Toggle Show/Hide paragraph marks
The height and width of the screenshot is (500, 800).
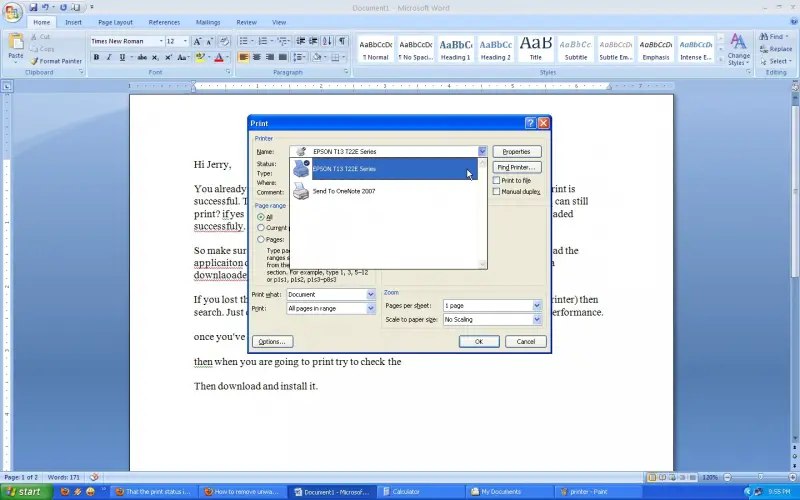pyautogui.click(x=342, y=41)
